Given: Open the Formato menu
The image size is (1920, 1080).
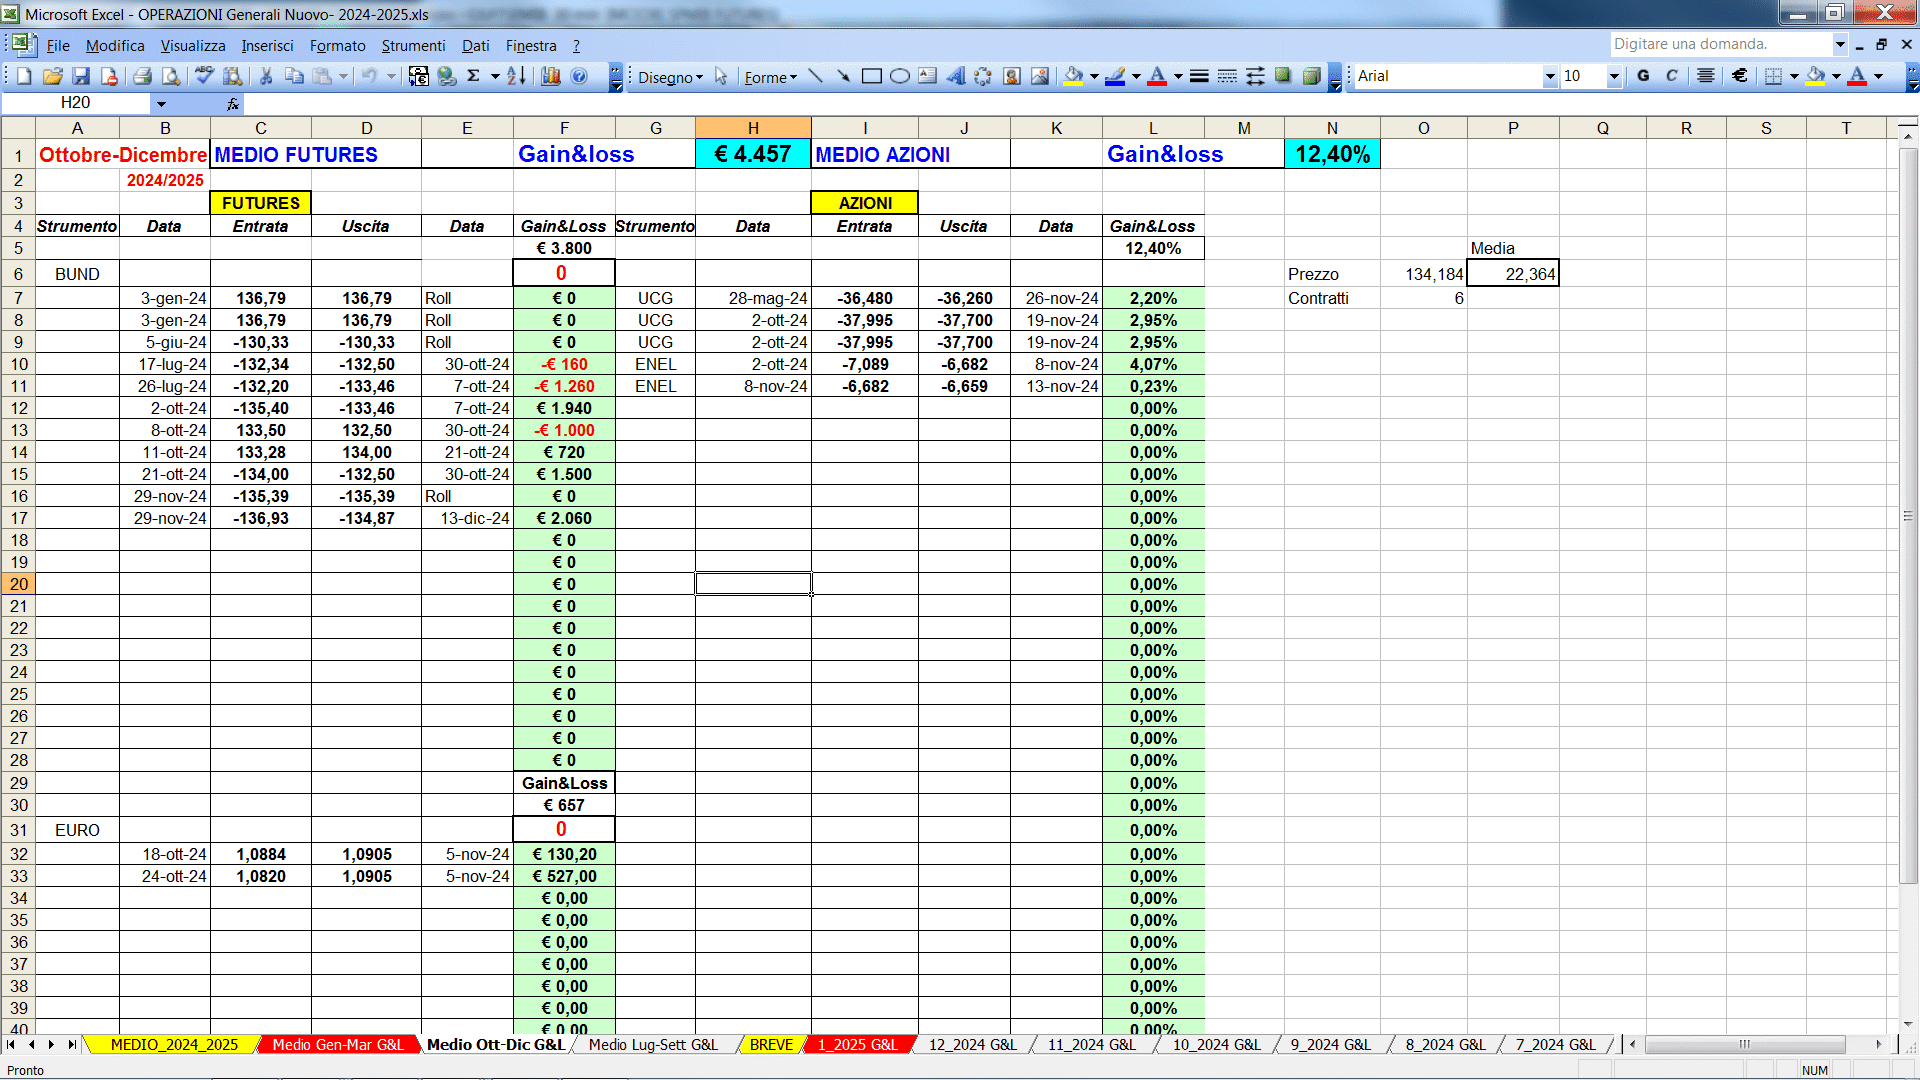Looking at the screenshot, I should pos(338,46).
